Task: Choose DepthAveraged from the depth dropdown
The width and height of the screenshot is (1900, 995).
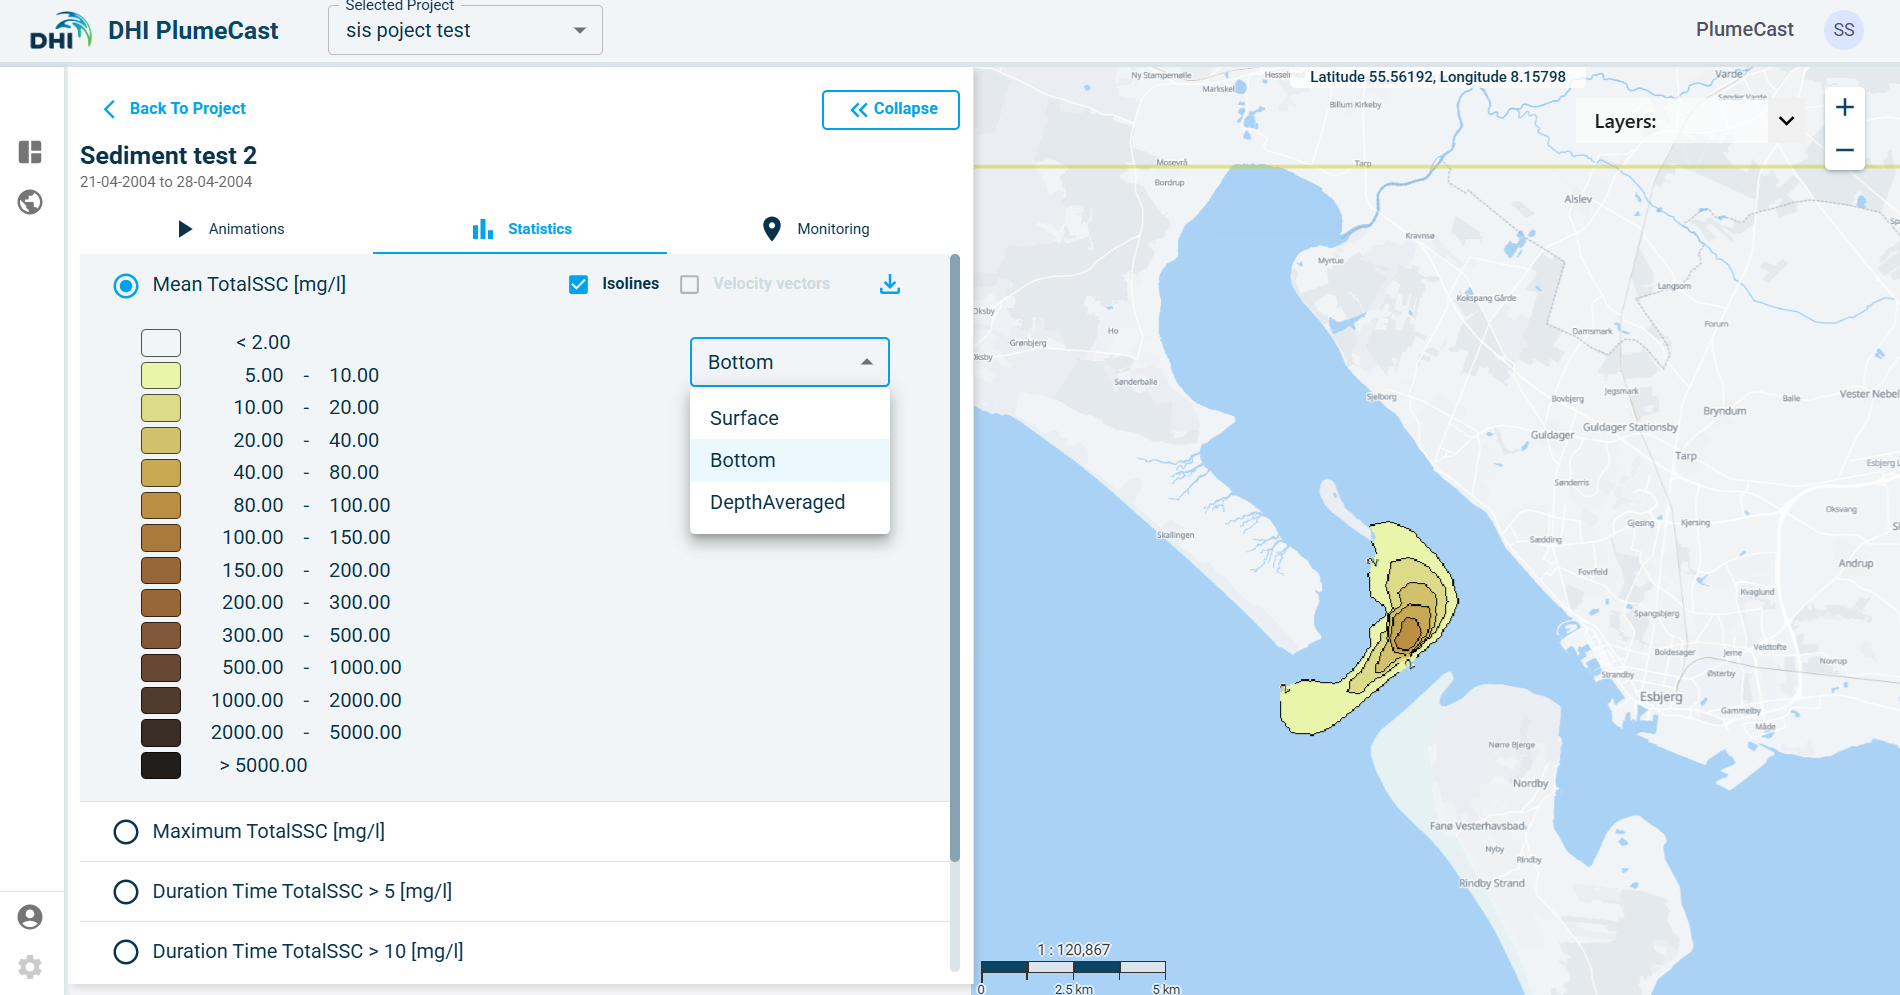Action: tap(777, 502)
